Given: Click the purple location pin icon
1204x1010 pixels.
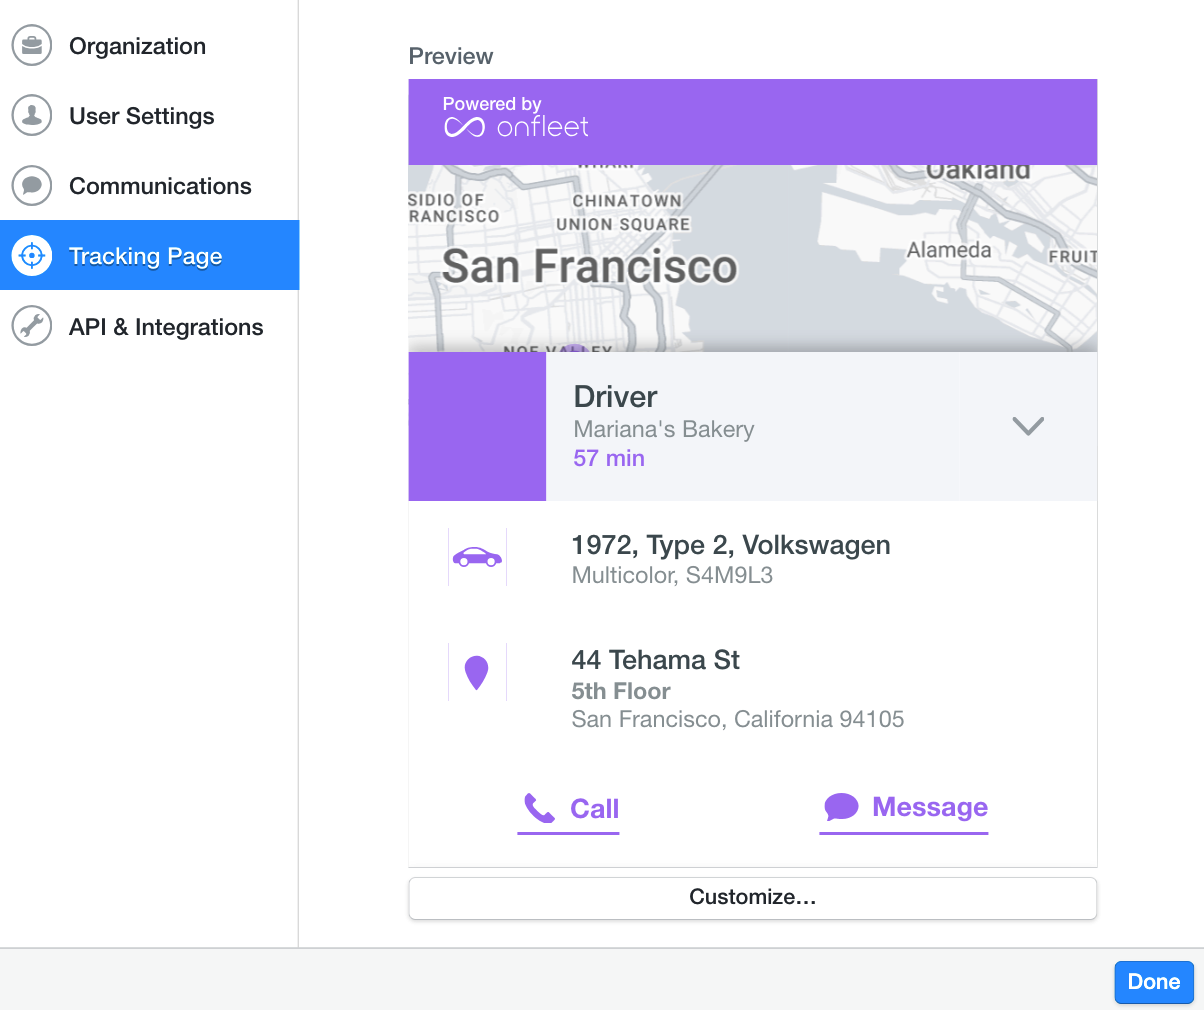Looking at the screenshot, I should 477,673.
